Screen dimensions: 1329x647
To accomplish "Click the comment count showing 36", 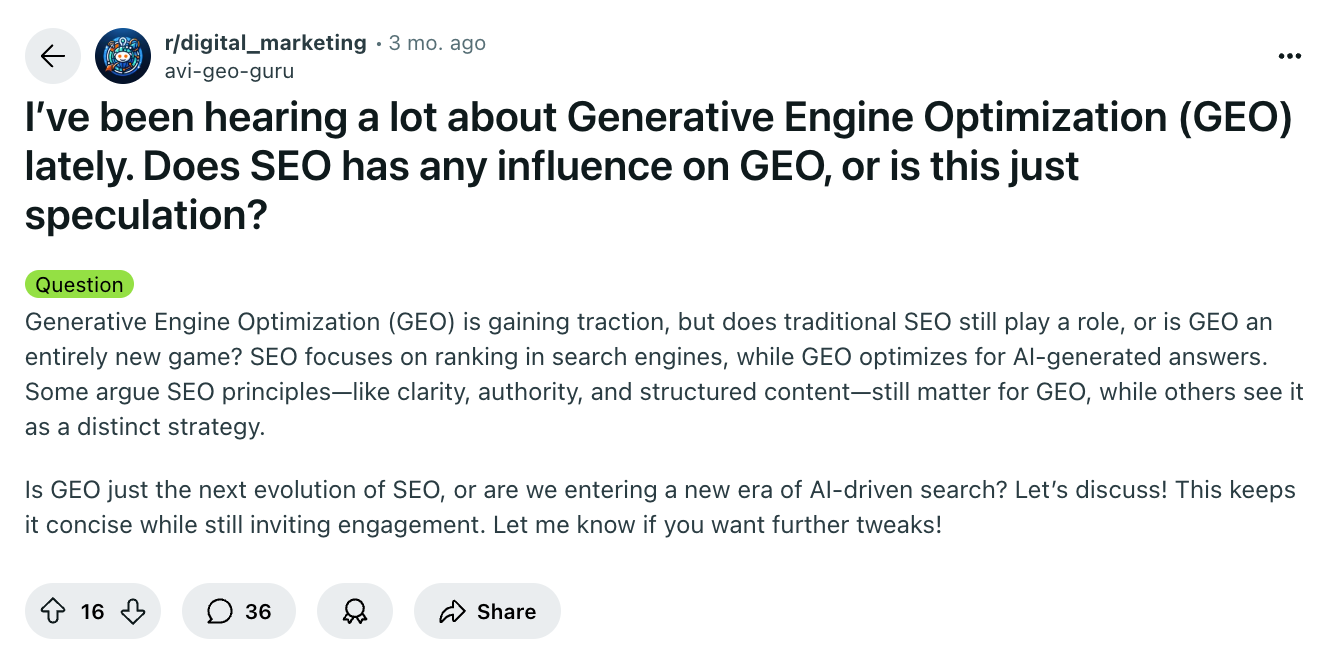I will click(258, 611).
